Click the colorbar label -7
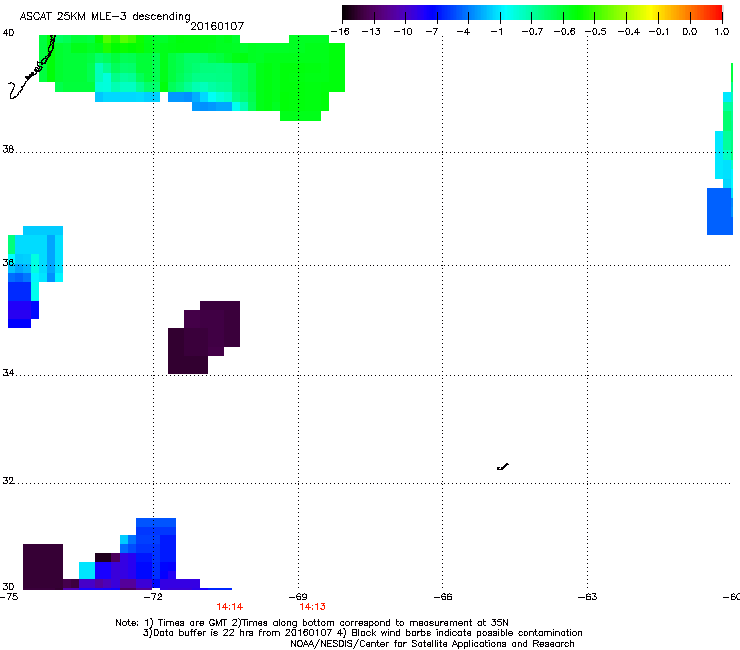740x650 pixels. 432,32
